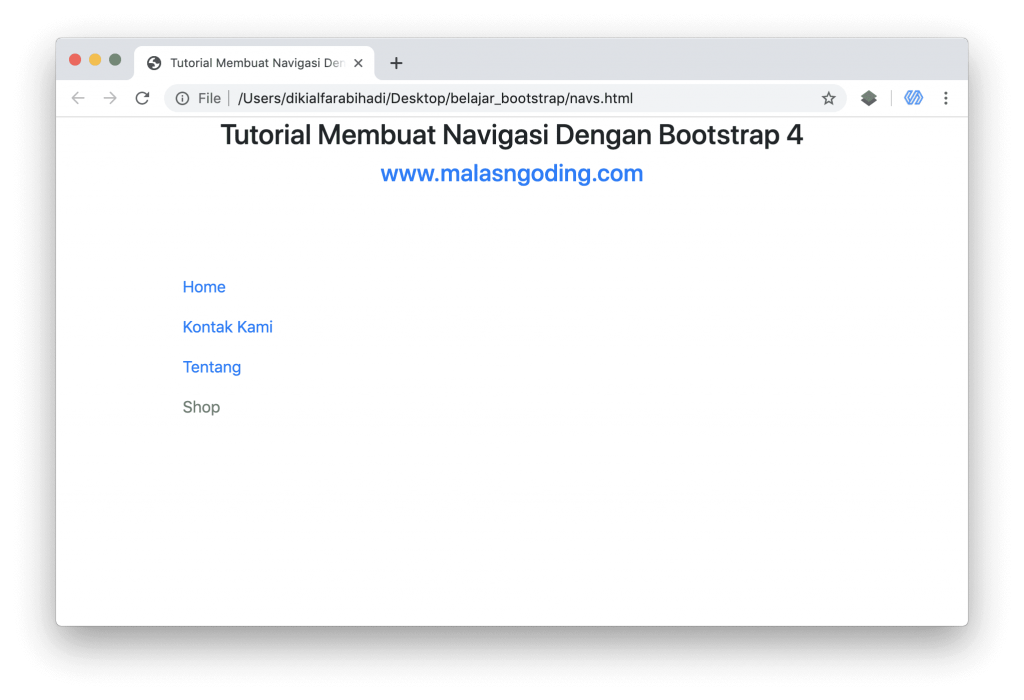Image resolution: width=1024 pixels, height=700 pixels.
Task: Select the Tutorial Membuat Navigasi tab
Action: click(x=254, y=63)
